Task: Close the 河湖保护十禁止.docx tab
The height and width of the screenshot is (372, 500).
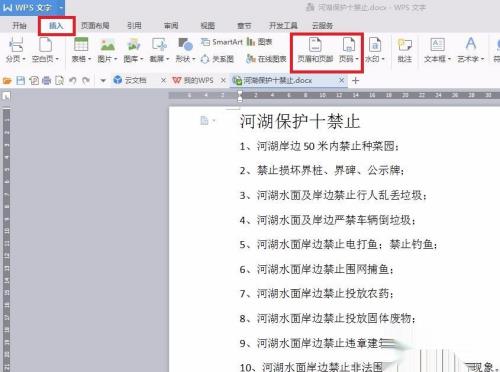Action: point(341,80)
